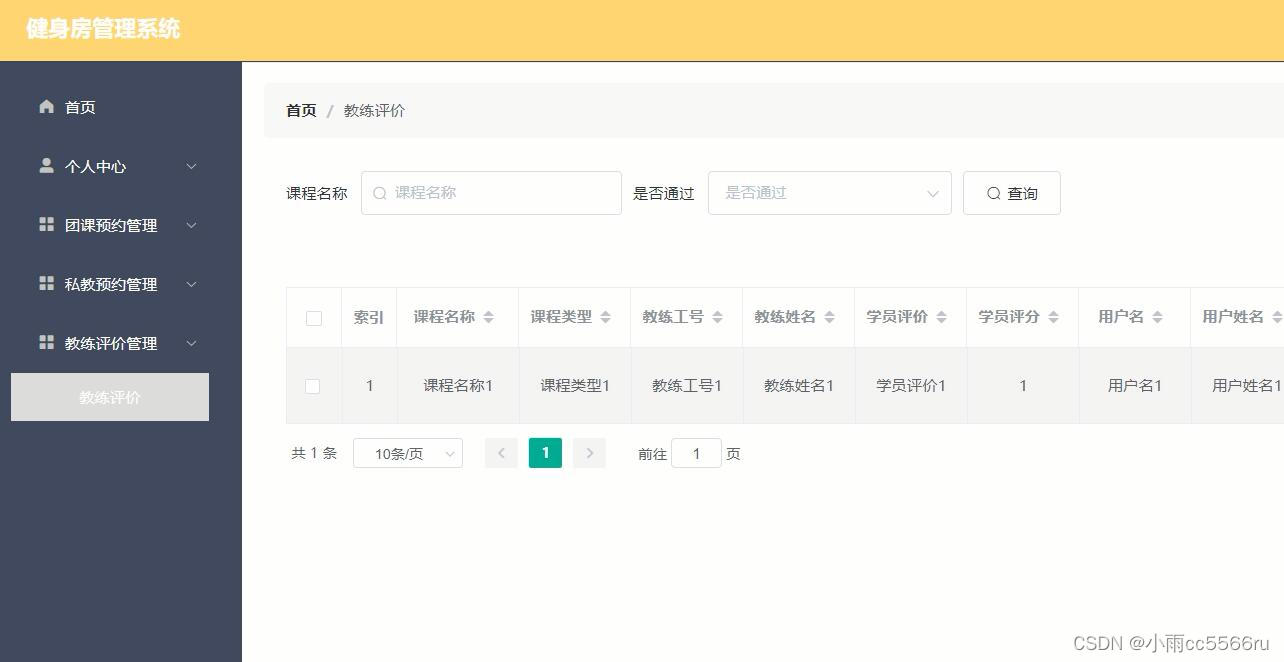Image resolution: width=1284 pixels, height=662 pixels.
Task: Click 首页 in the breadcrumb
Action: [301, 110]
